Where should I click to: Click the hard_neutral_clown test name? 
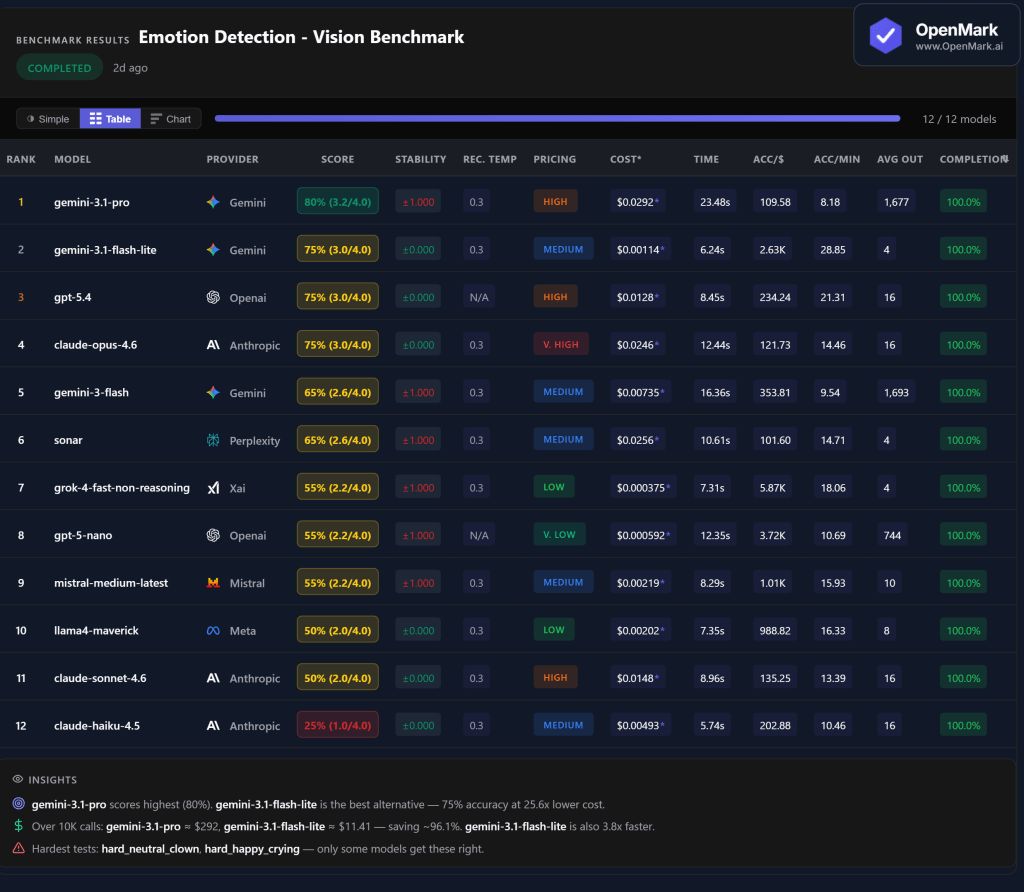tap(150, 849)
